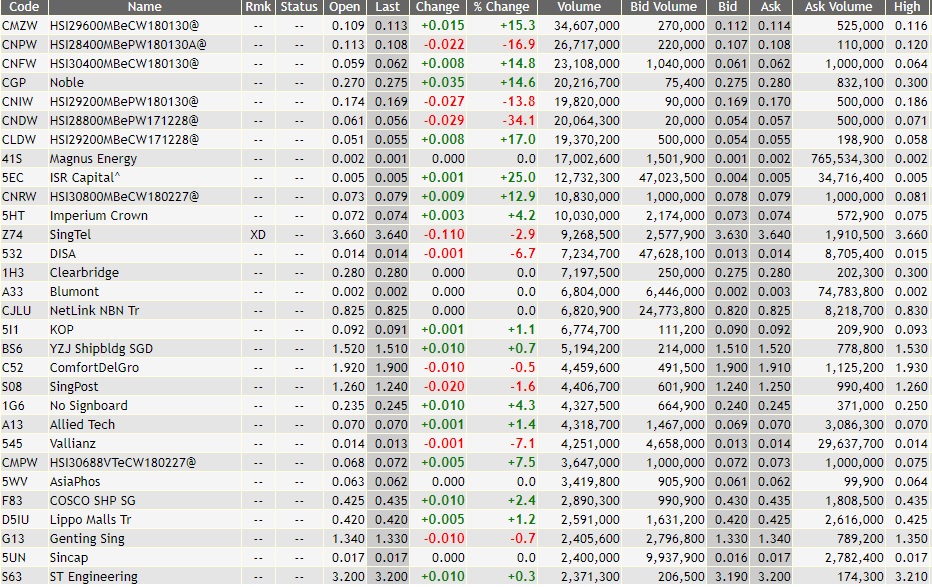The image size is (932, 587).
Task: Sort by the Bid Volume column header
Action: pyautogui.click(x=663, y=7)
